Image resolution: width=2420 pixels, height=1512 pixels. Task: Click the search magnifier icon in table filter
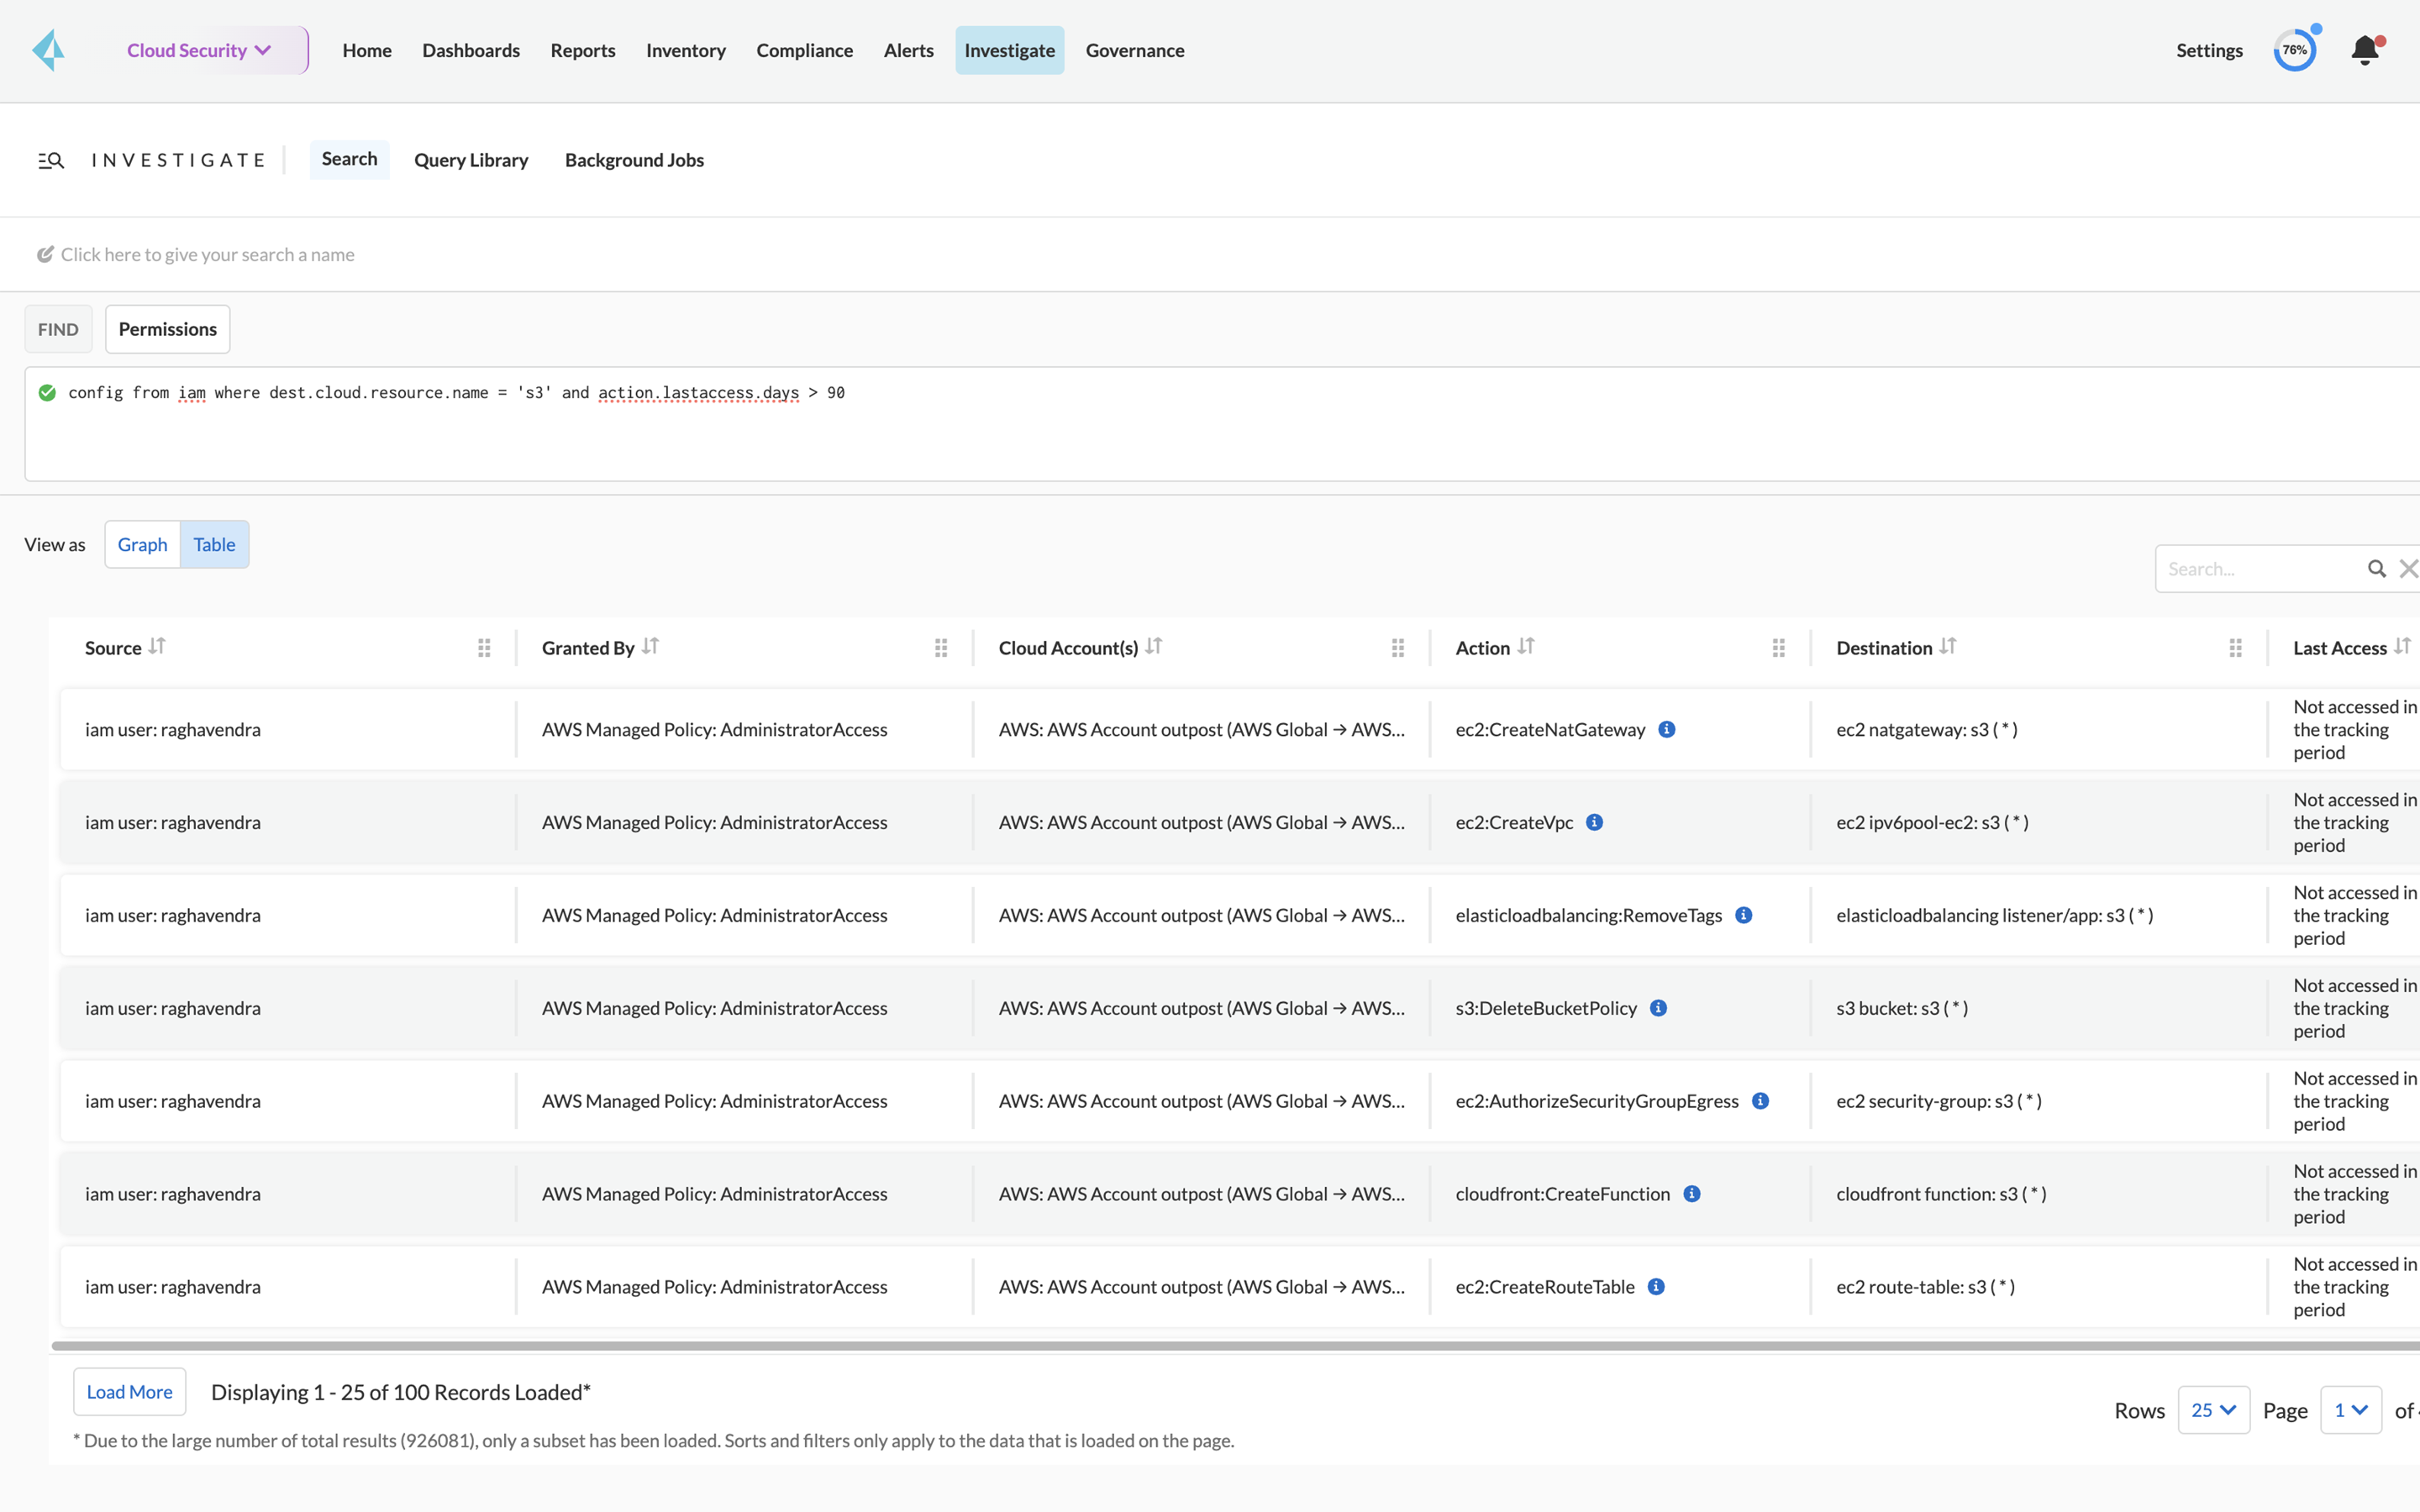click(2377, 569)
